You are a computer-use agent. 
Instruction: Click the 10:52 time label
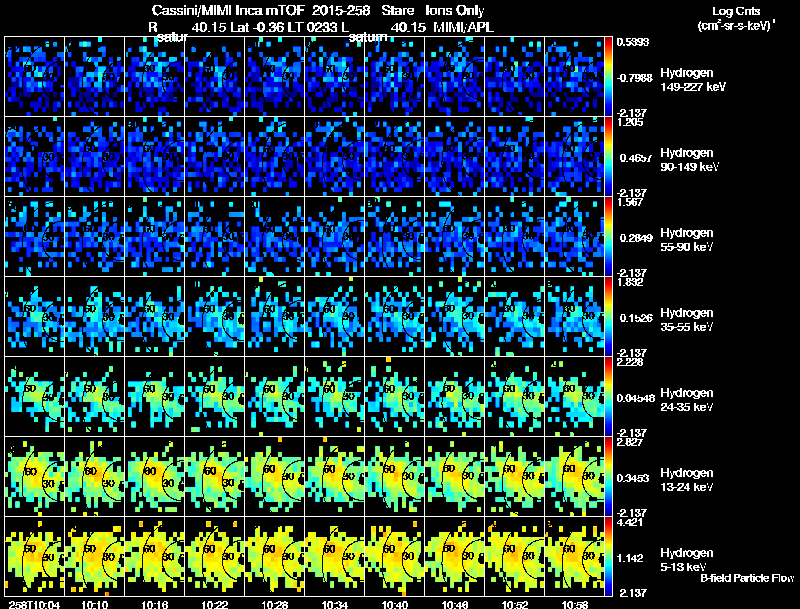[x=515, y=604]
